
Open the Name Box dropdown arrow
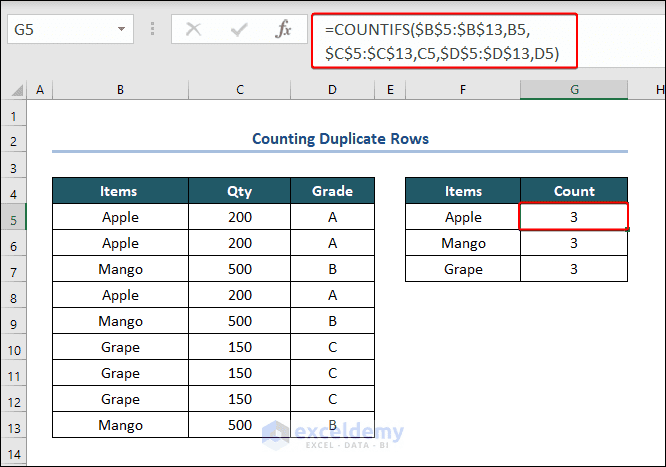pos(121,29)
